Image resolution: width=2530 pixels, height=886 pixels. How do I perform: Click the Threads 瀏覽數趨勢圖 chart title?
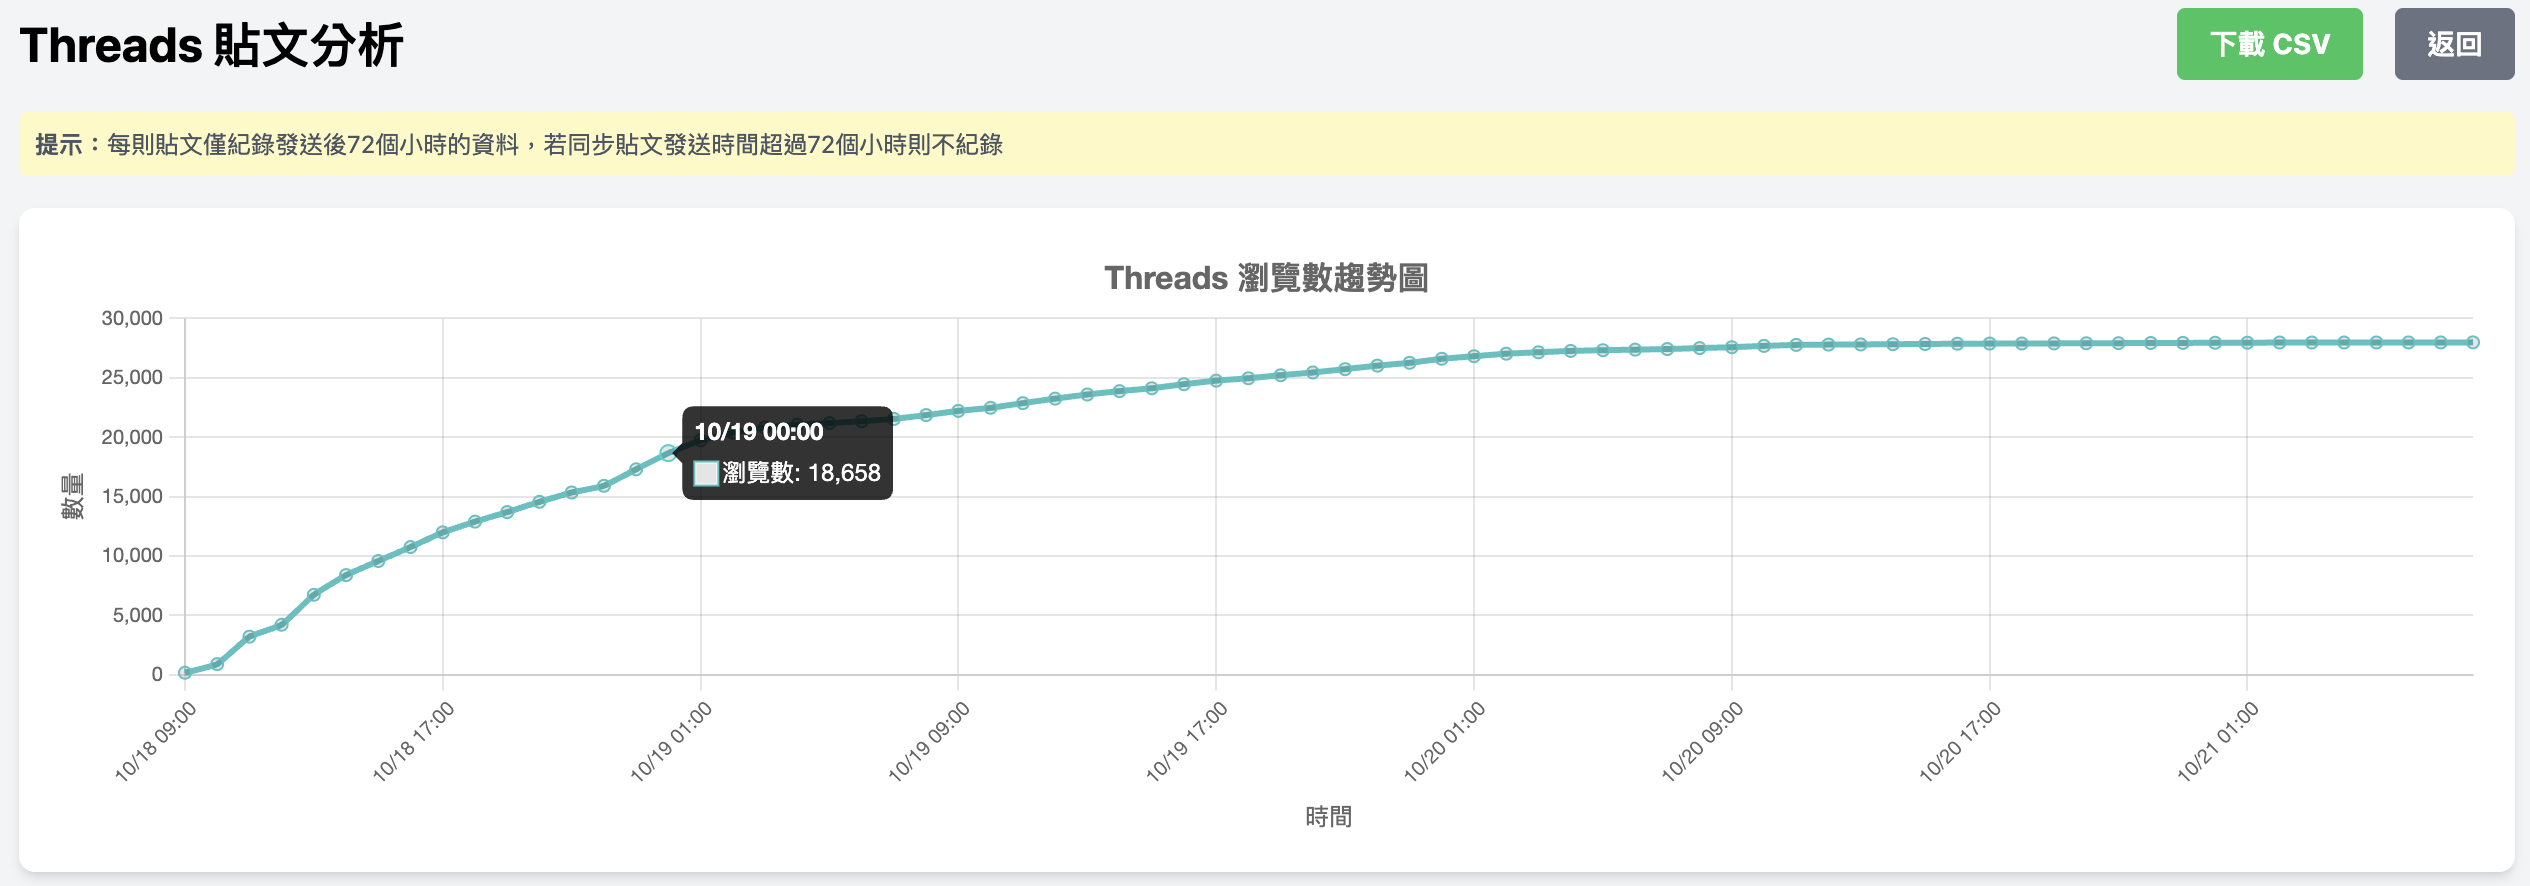(1265, 278)
